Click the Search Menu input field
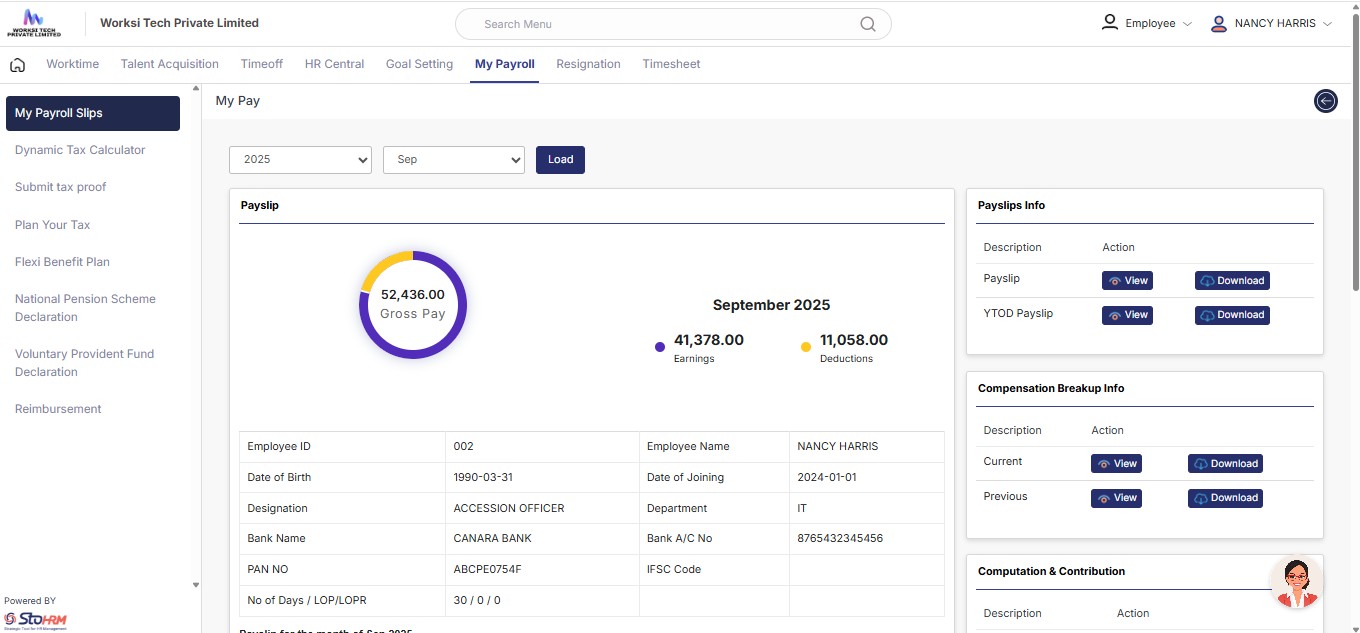This screenshot has width=1360, height=633. (x=660, y=24)
